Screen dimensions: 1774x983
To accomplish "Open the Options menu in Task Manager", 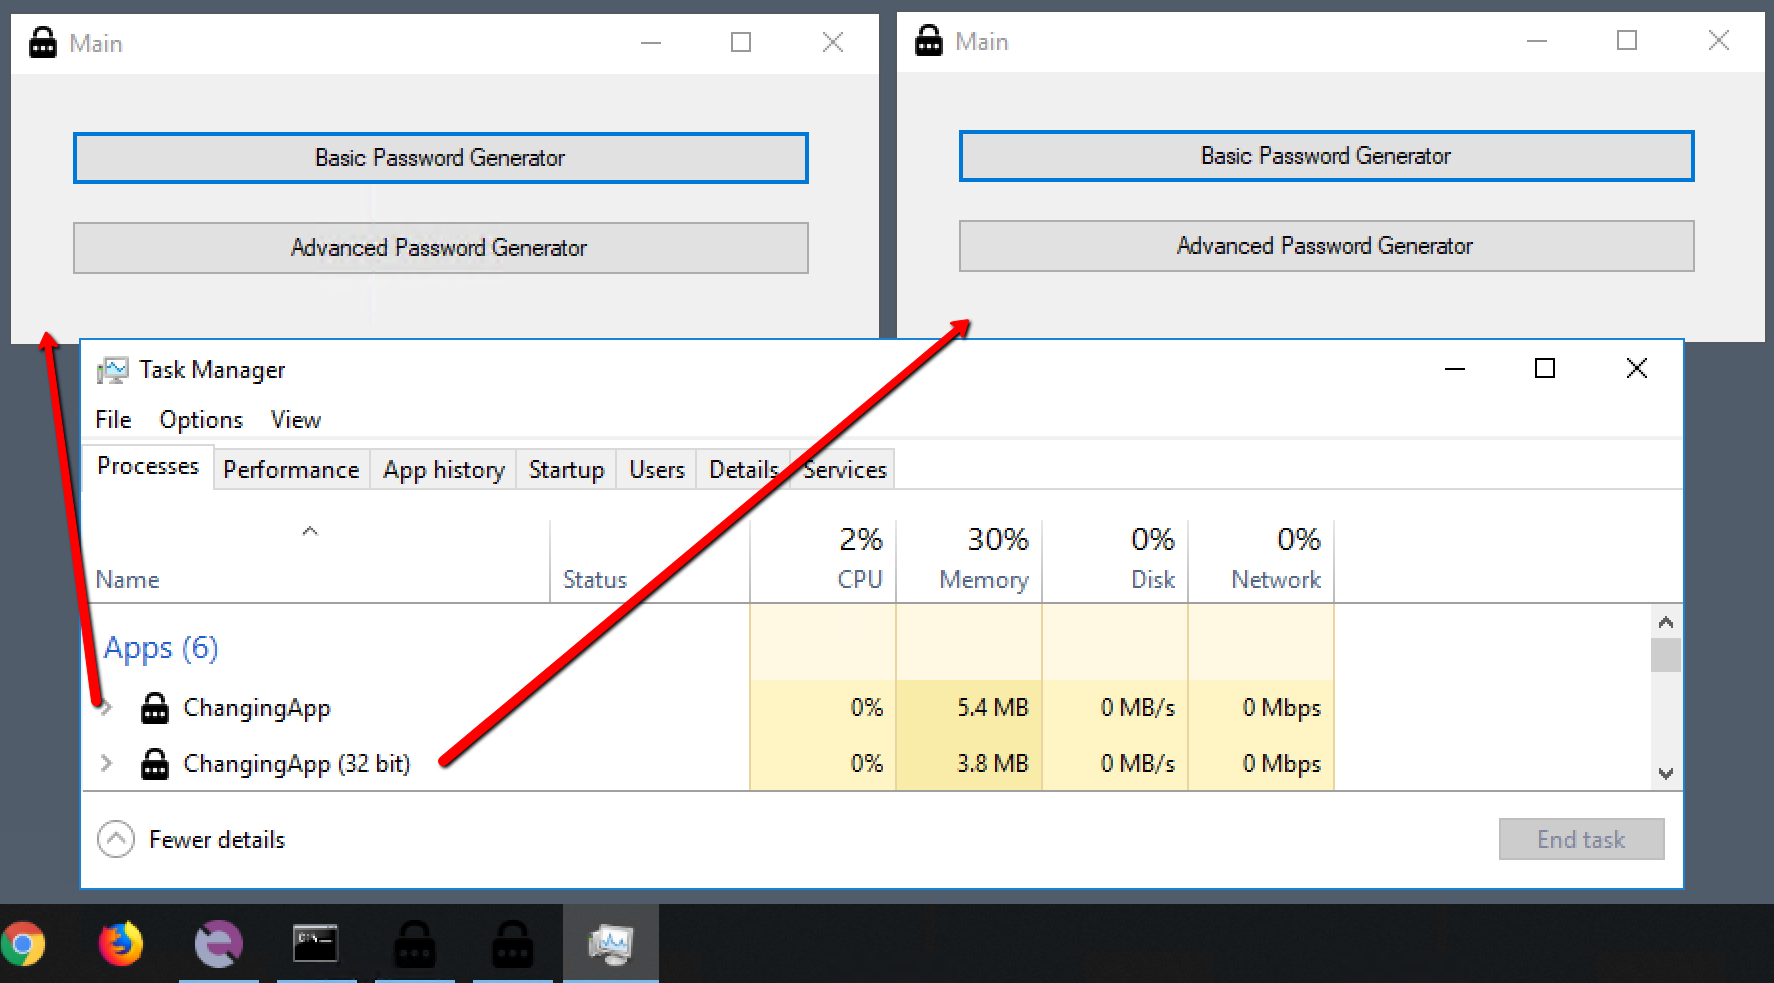I will (201, 419).
